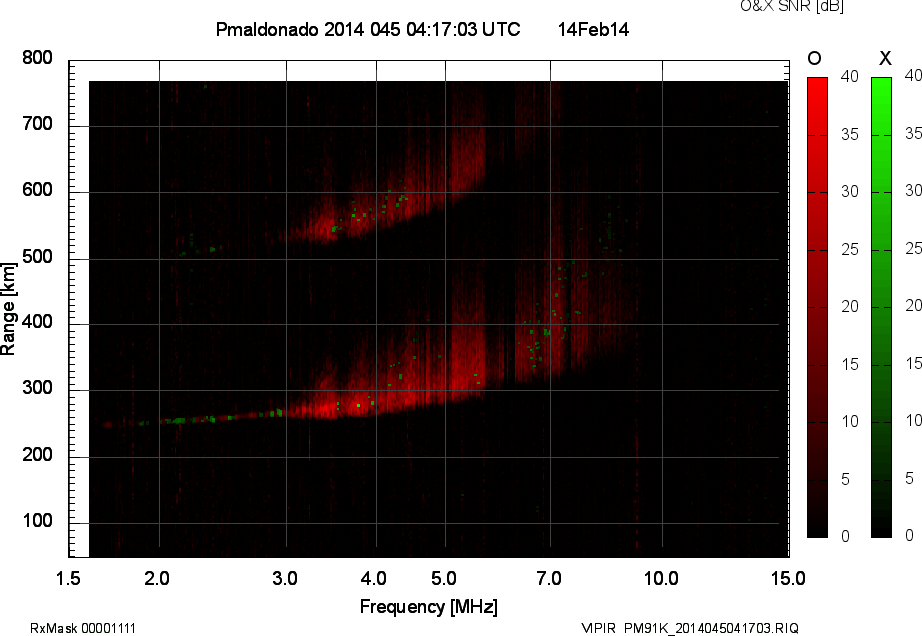The height and width of the screenshot is (636, 922).
Task: Click the 35 dB label beside O colorbar
Action: pyautogui.click(x=849, y=134)
